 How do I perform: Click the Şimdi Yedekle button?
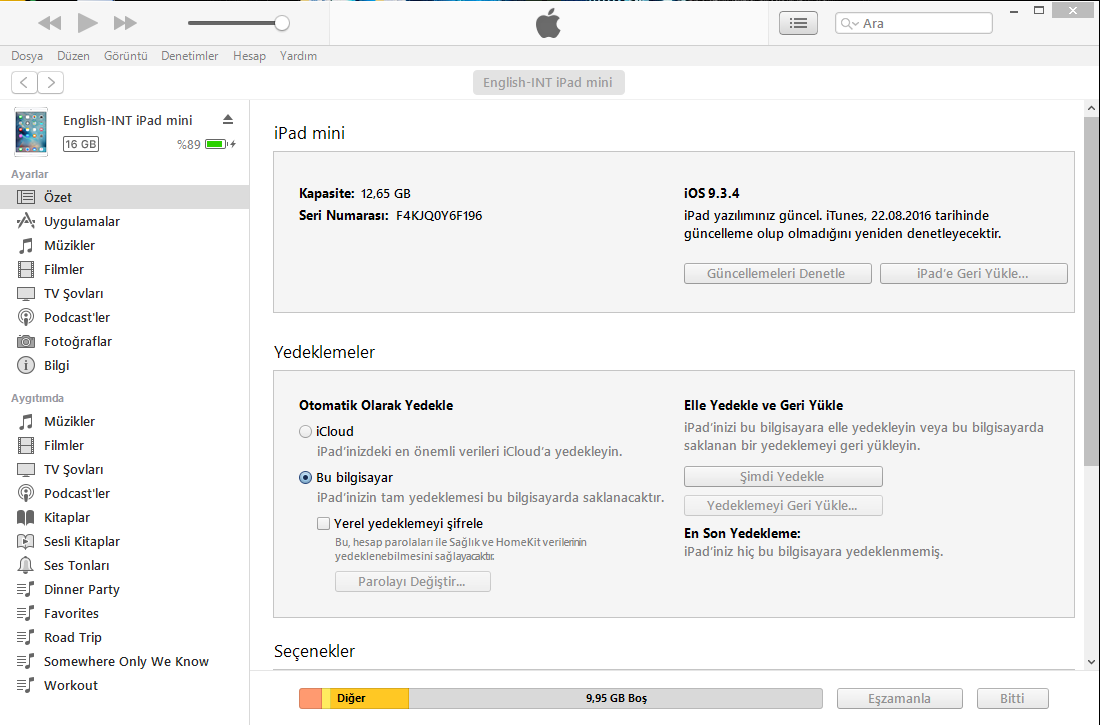click(783, 476)
